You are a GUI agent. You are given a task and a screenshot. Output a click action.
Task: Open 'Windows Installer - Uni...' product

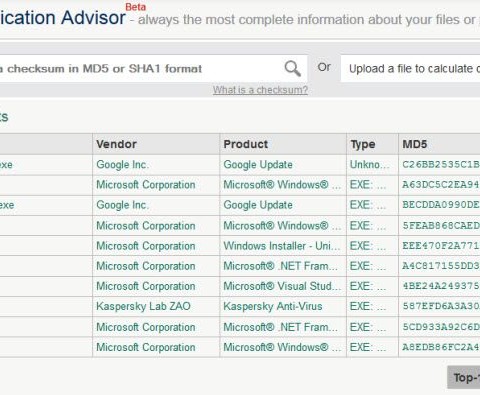(282, 246)
